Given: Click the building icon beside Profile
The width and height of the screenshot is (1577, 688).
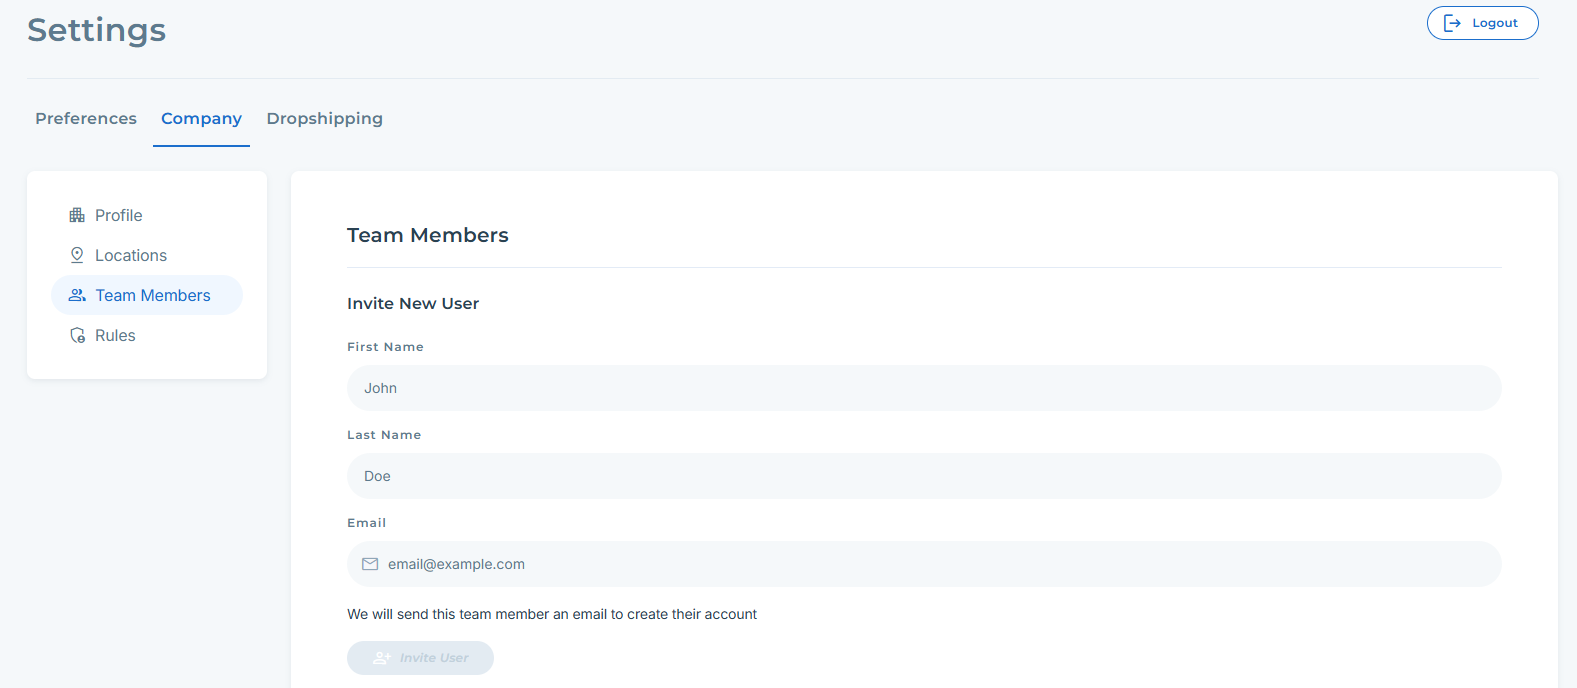Looking at the screenshot, I should [77, 215].
